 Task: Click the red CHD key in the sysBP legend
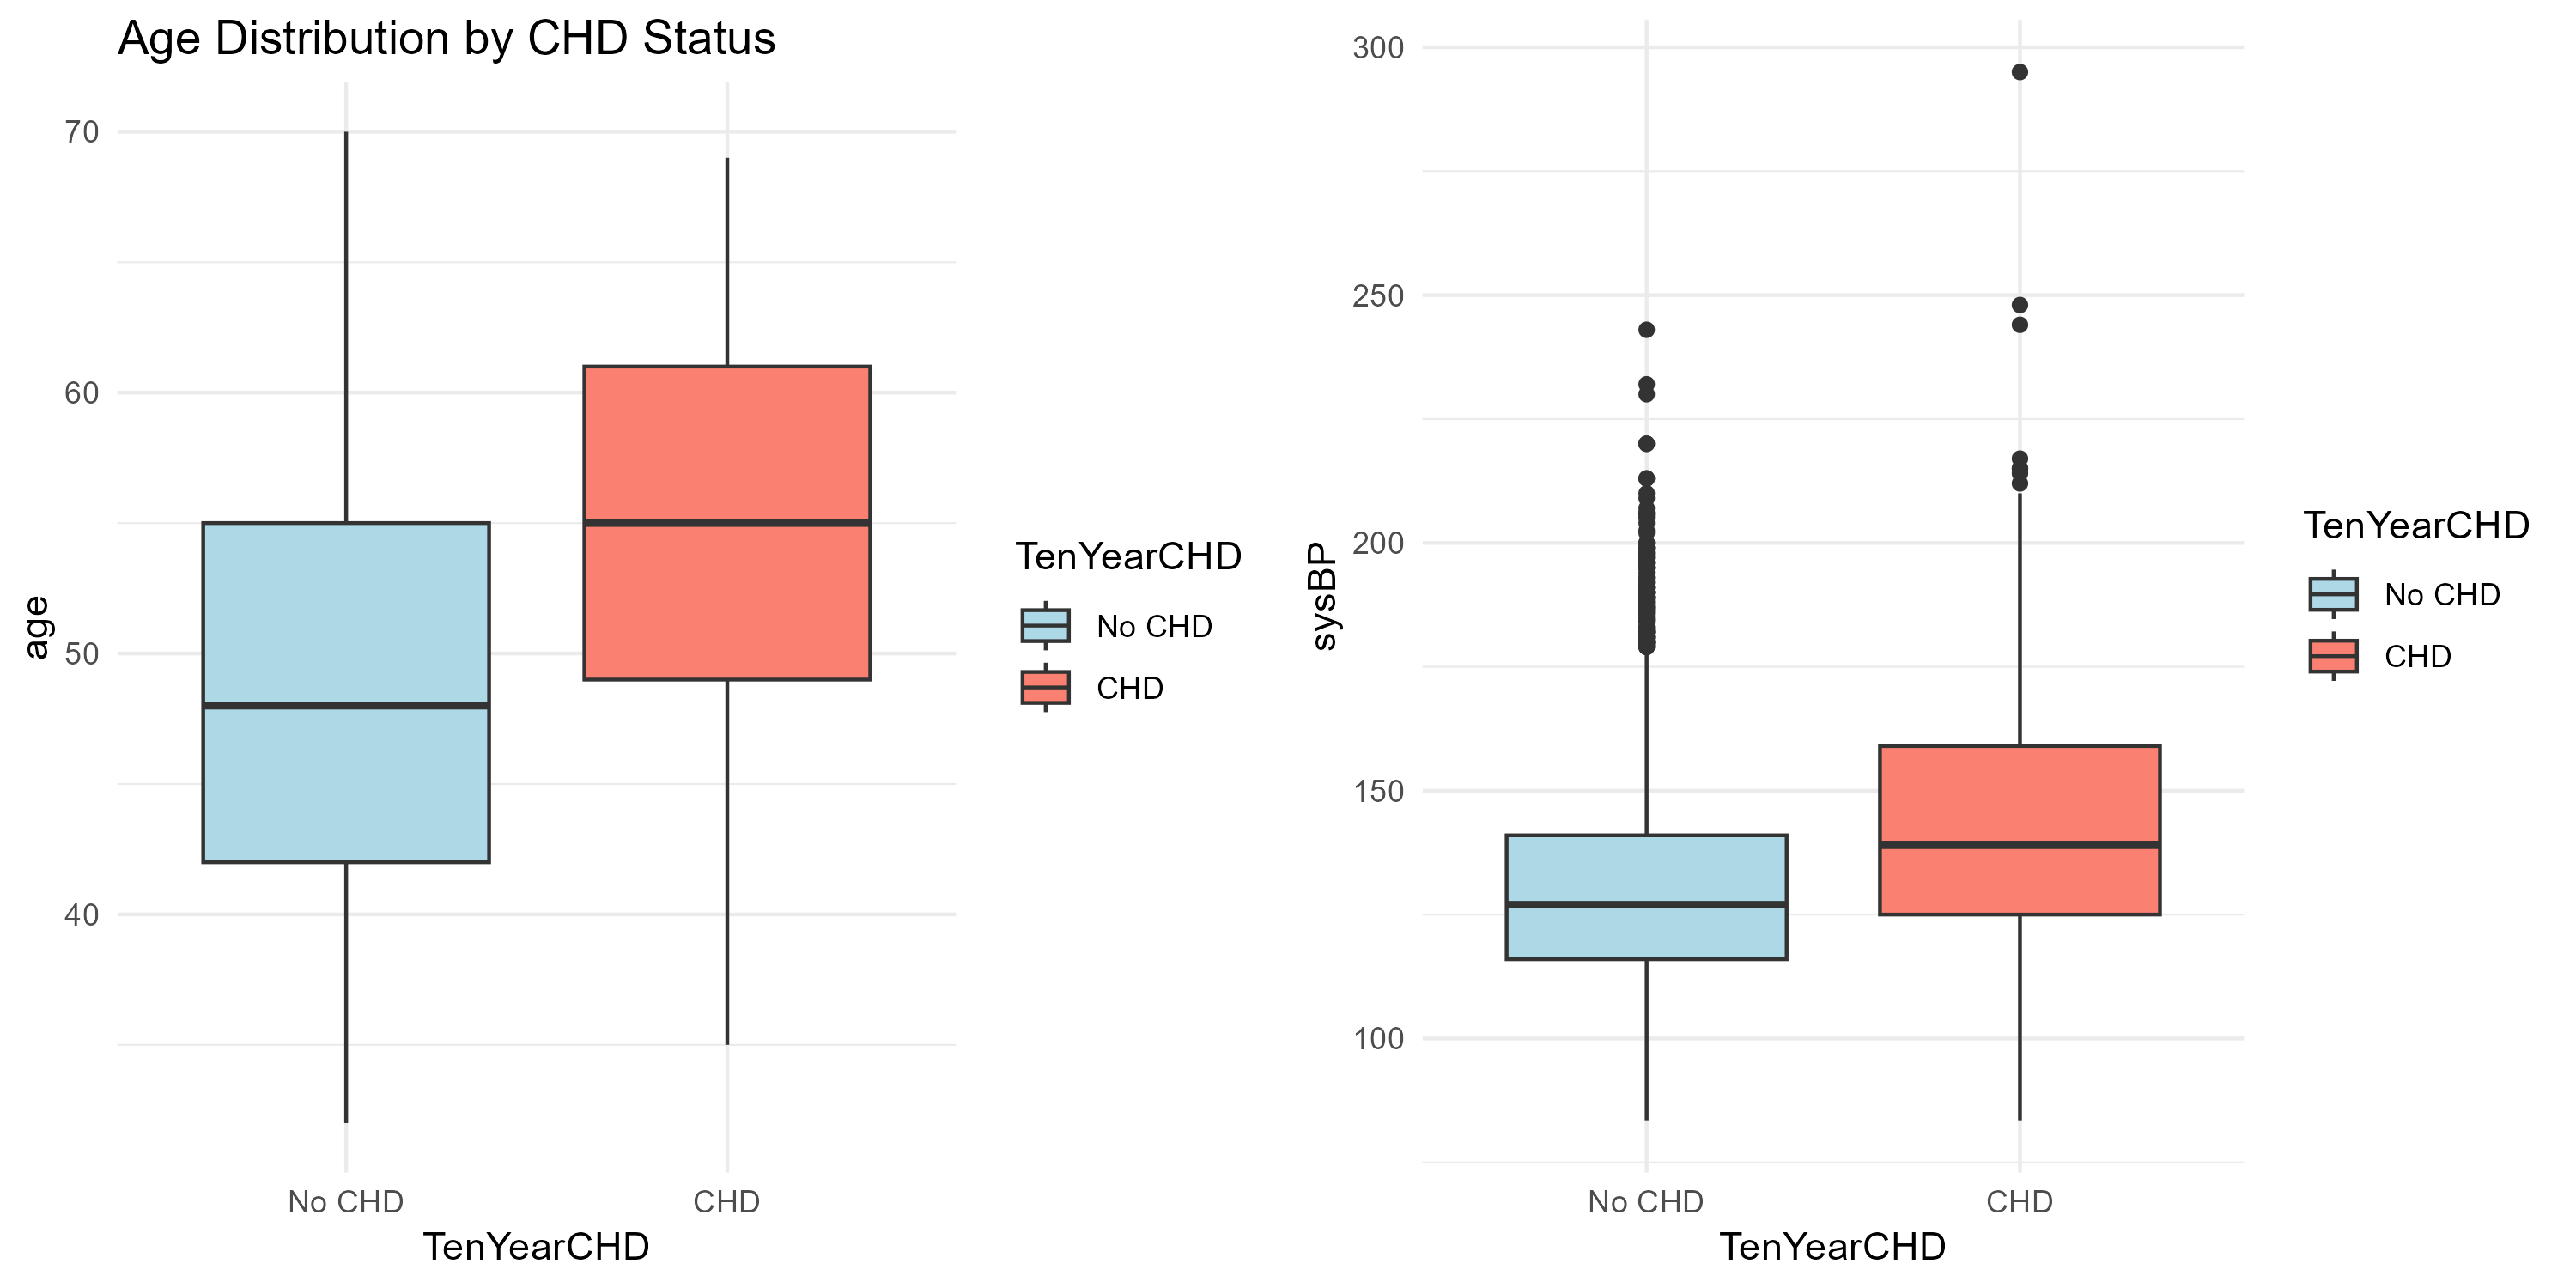pos(2333,657)
